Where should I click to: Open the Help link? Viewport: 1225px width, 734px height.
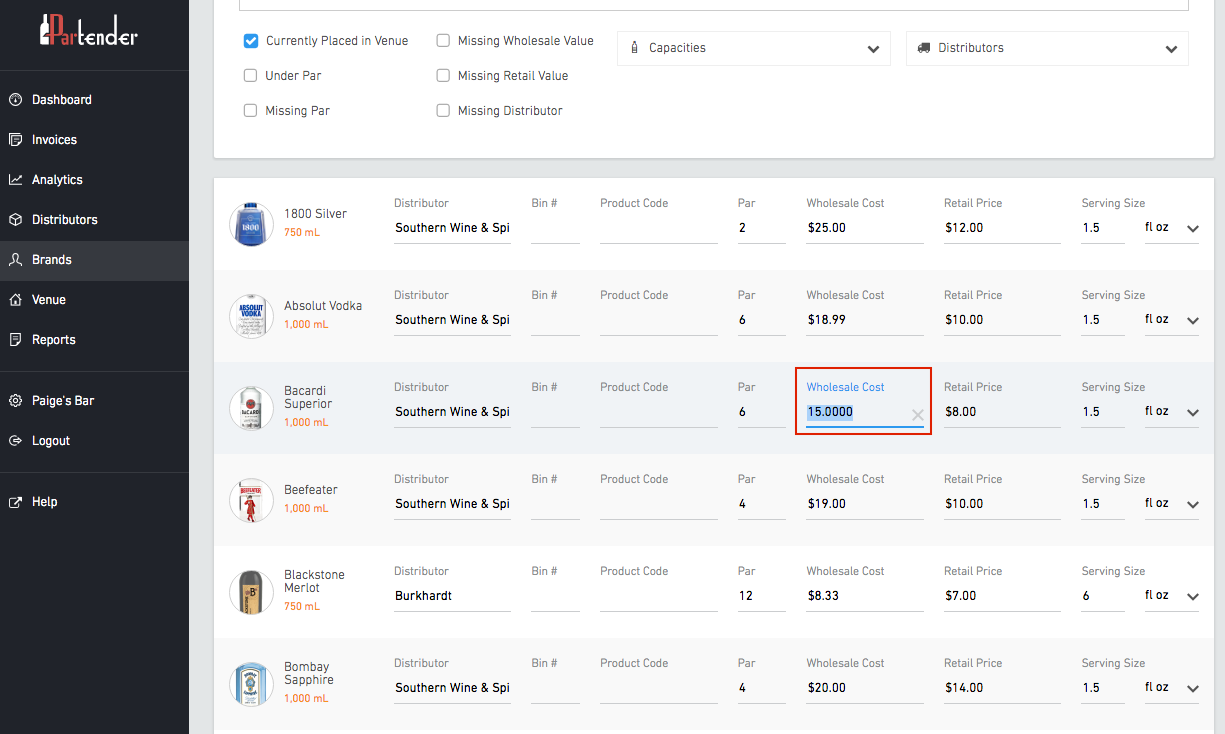point(44,502)
